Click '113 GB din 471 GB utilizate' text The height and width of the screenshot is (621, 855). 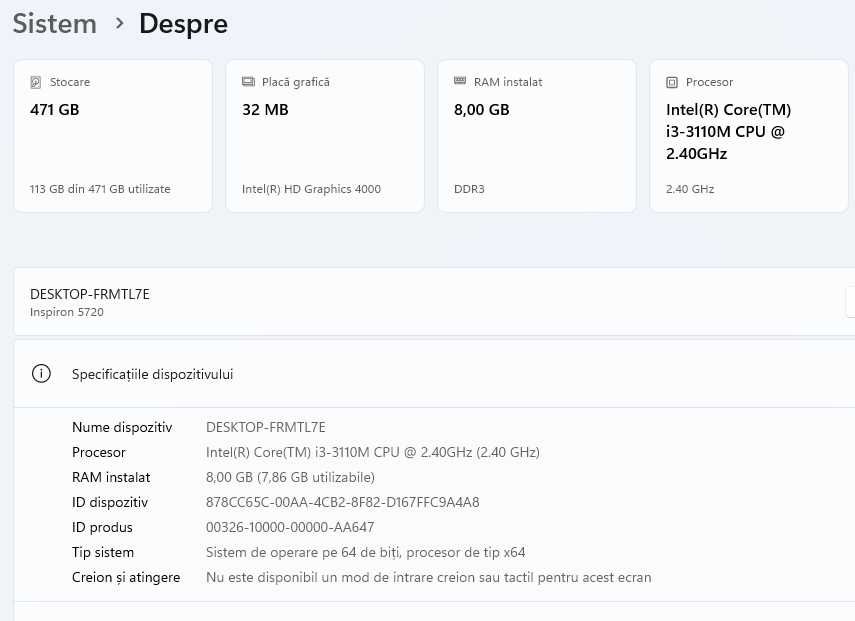(100, 189)
